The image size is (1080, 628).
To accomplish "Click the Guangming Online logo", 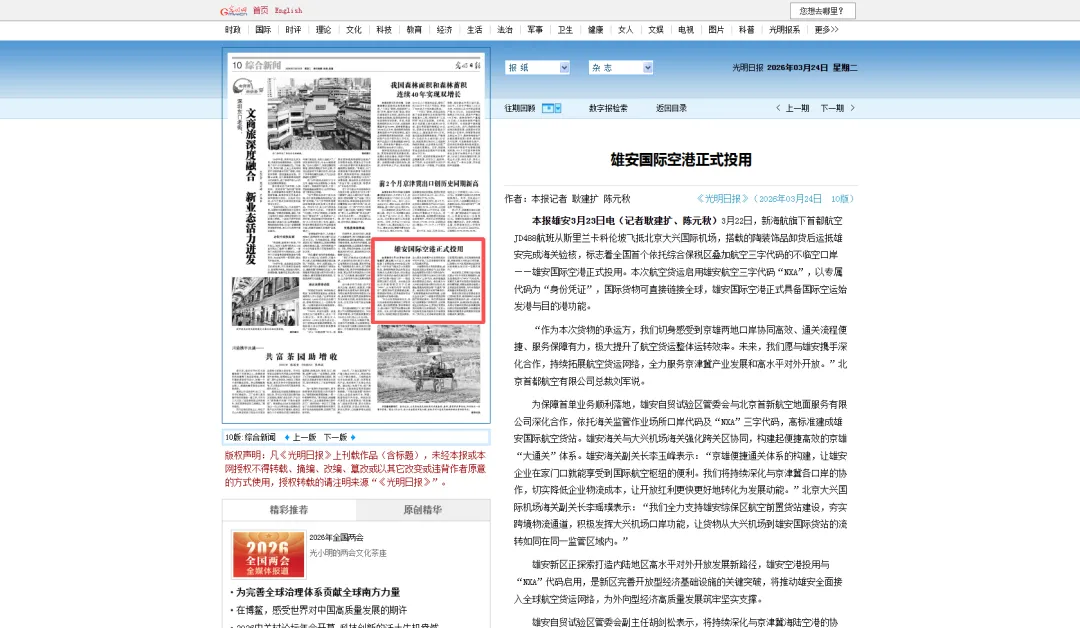I will point(233,10).
